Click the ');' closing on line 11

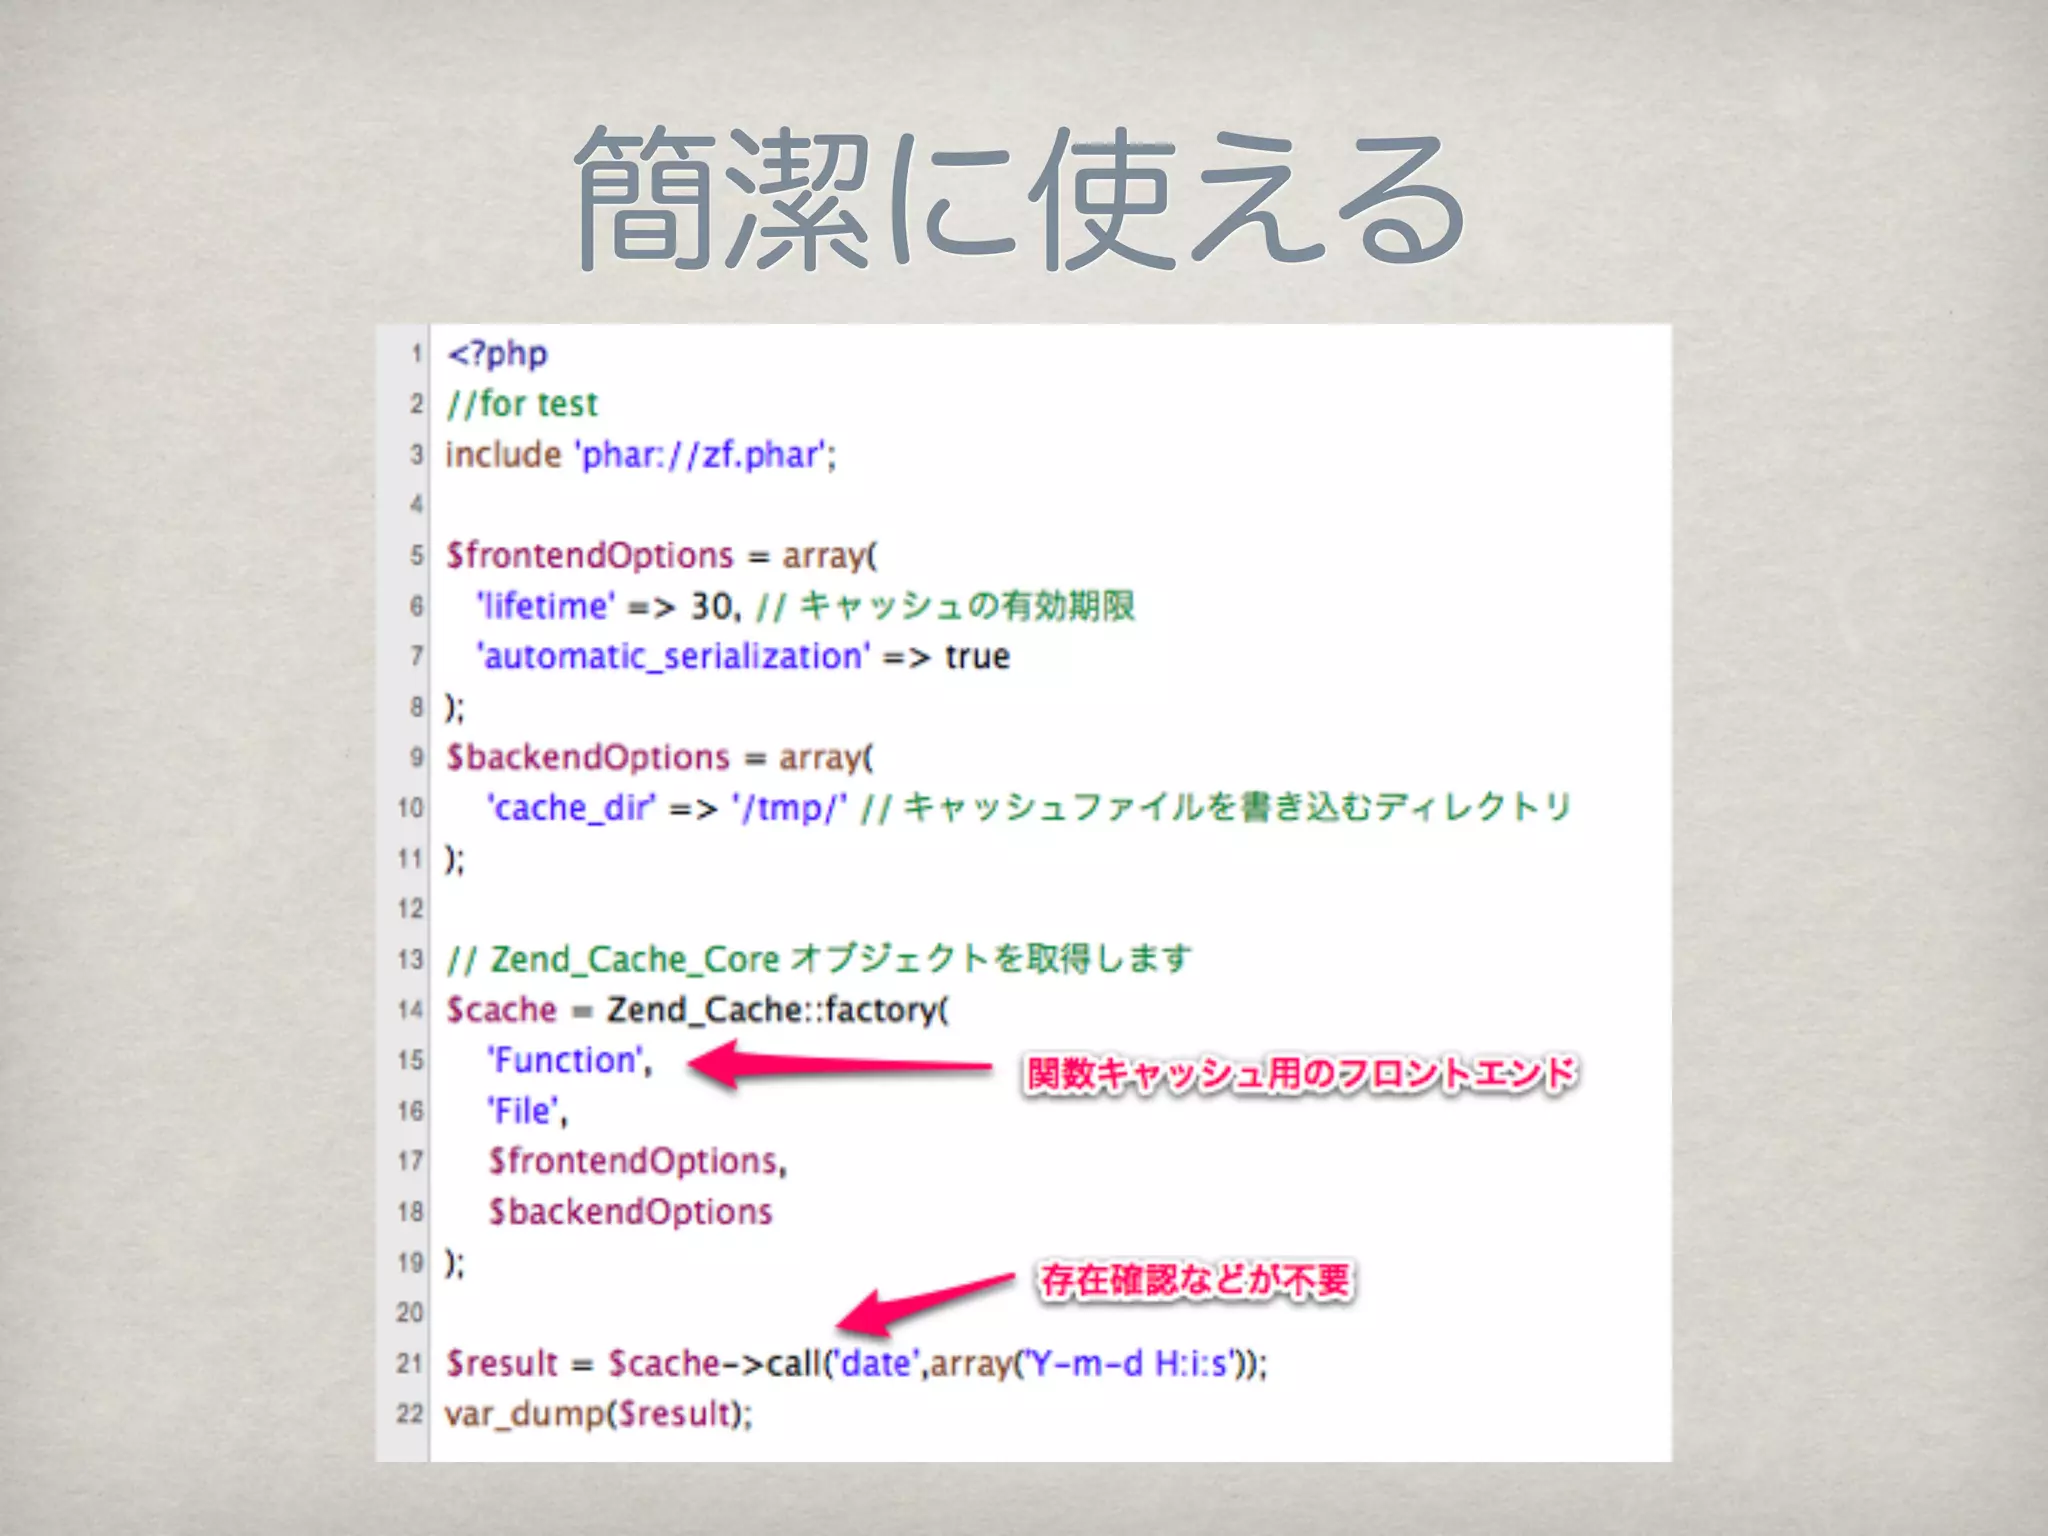coord(455,859)
